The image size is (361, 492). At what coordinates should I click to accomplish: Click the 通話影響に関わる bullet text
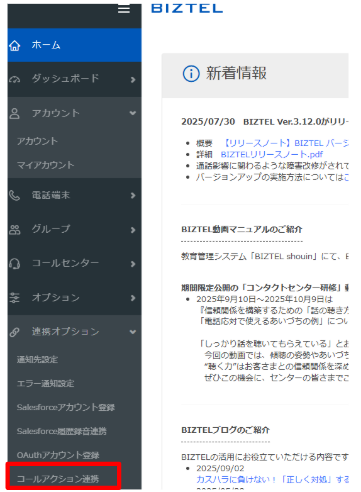point(272,166)
